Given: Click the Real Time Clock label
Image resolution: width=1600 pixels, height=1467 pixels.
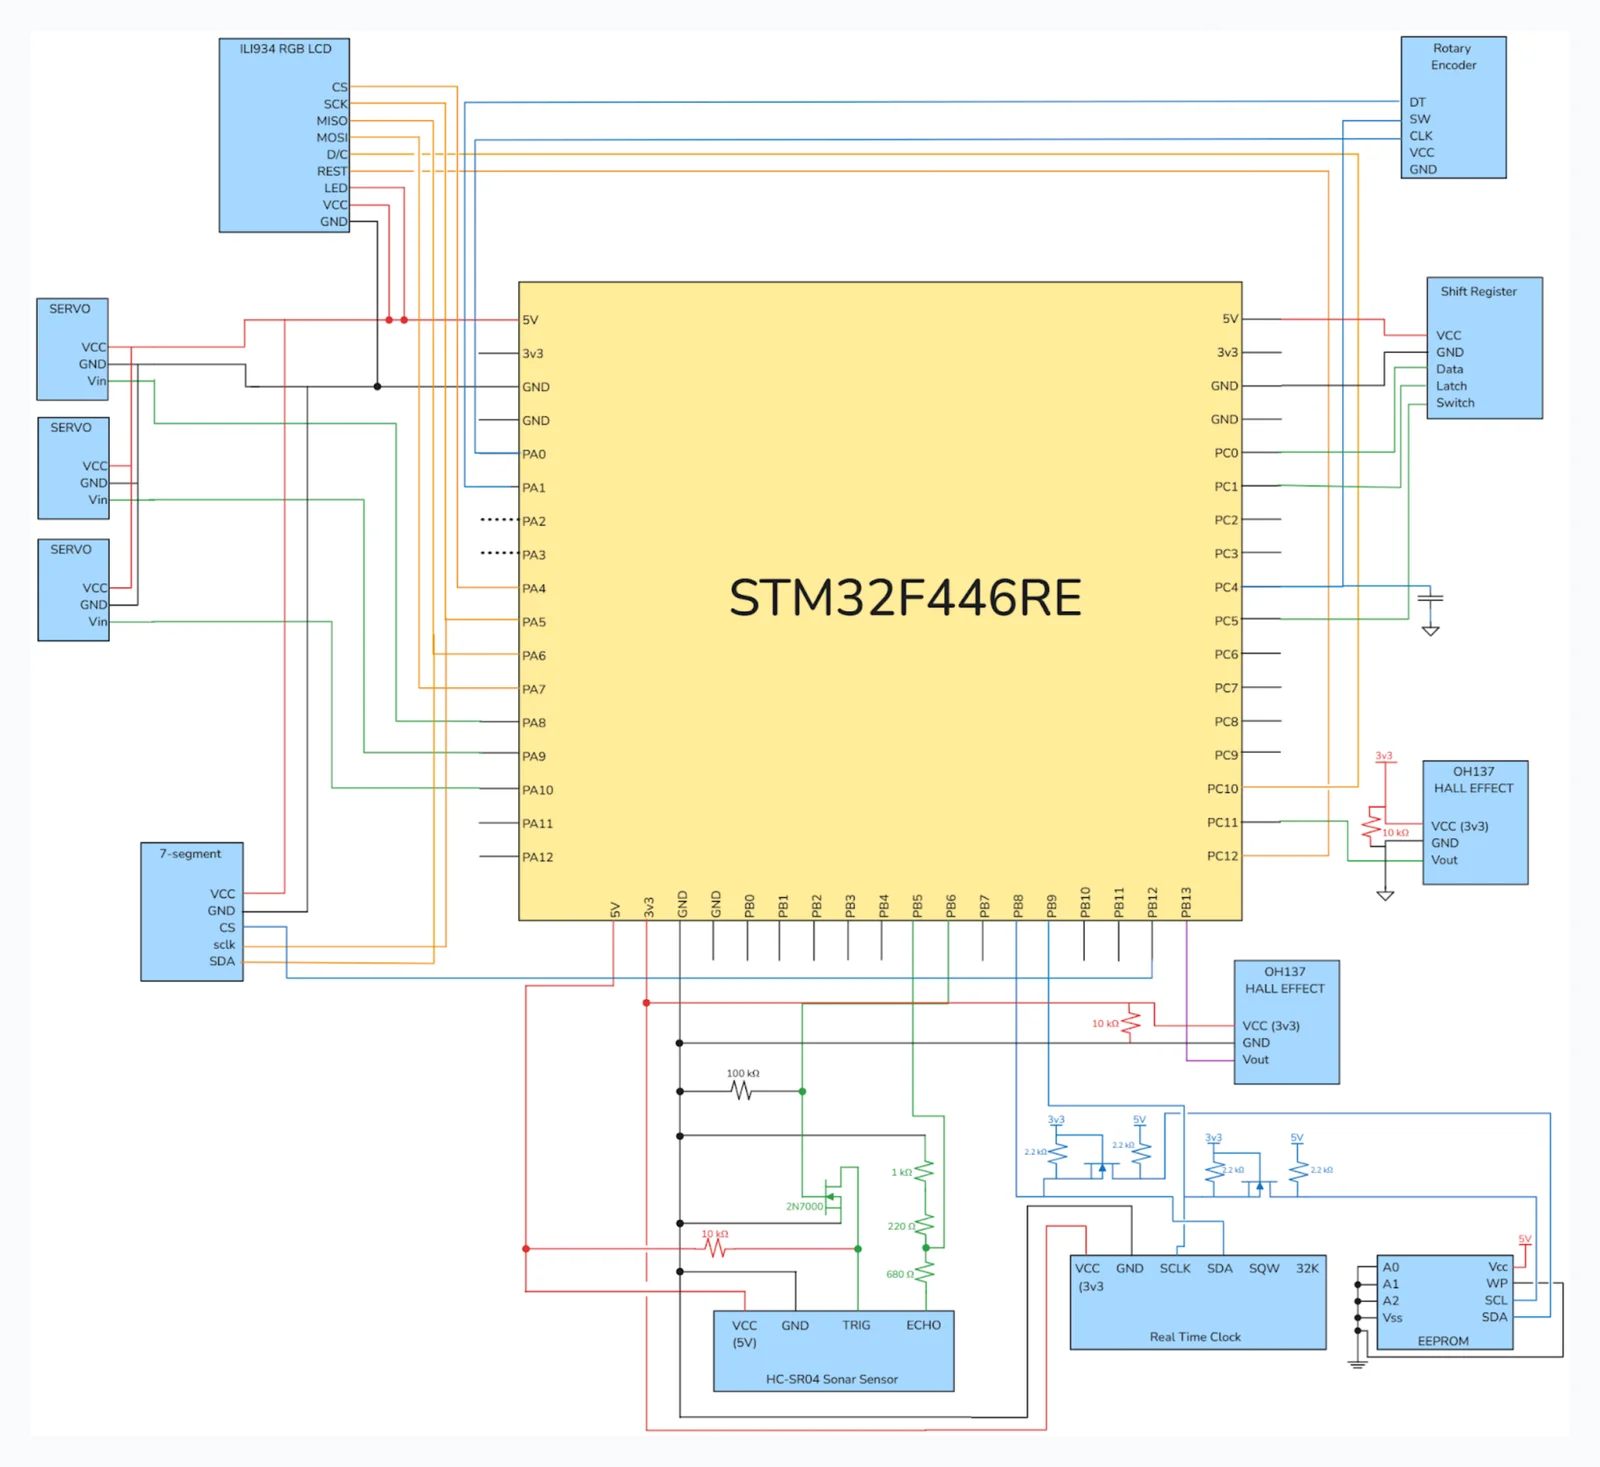Looking at the screenshot, I should [1195, 1337].
